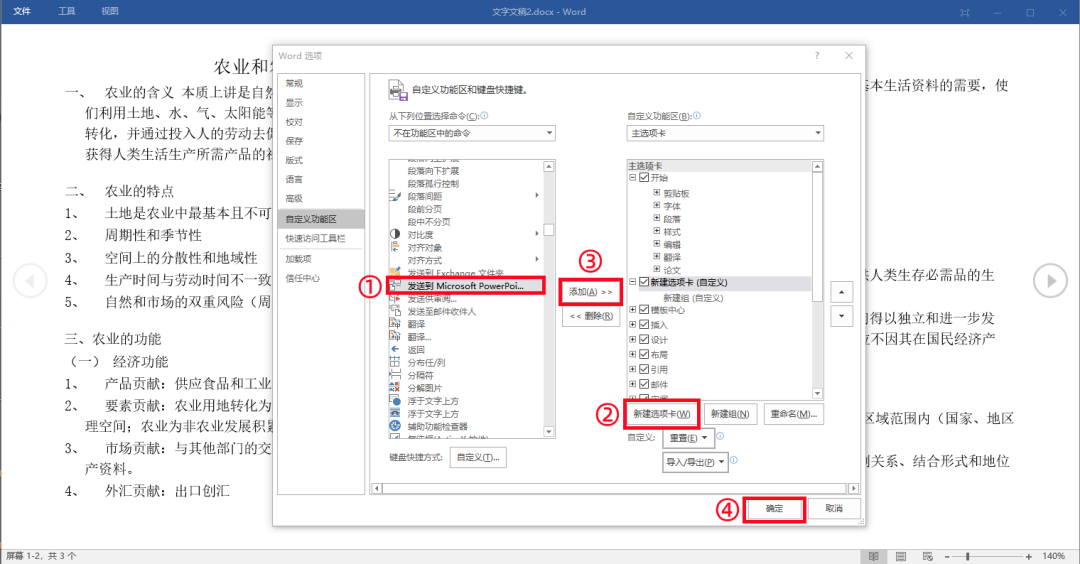Image resolution: width=1080 pixels, height=564 pixels.
Task: Go to next screen with right arrow
Action: [x=1050, y=280]
